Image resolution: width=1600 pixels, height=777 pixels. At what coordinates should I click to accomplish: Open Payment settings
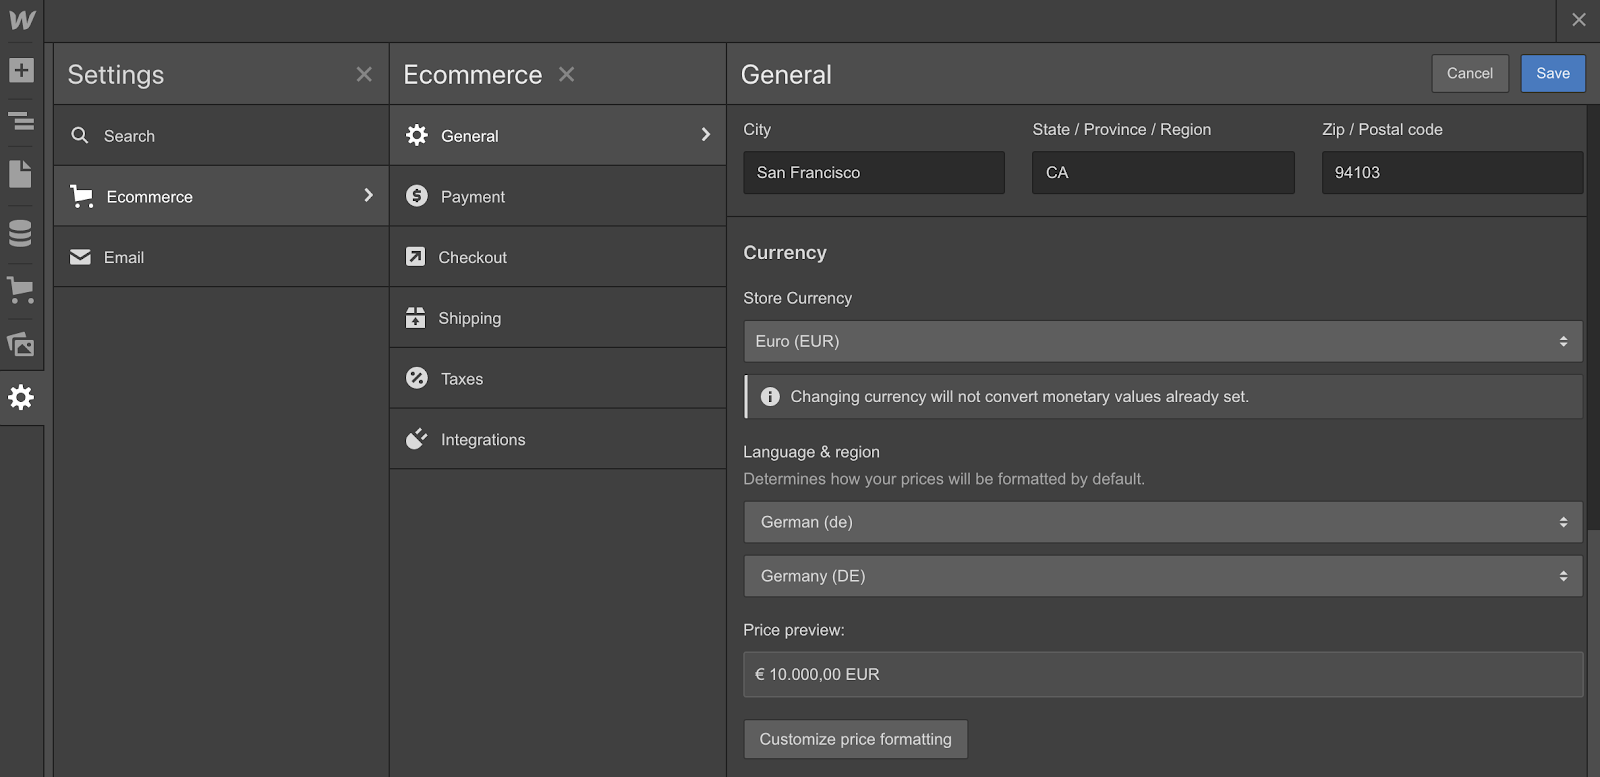pyautogui.click(x=557, y=196)
